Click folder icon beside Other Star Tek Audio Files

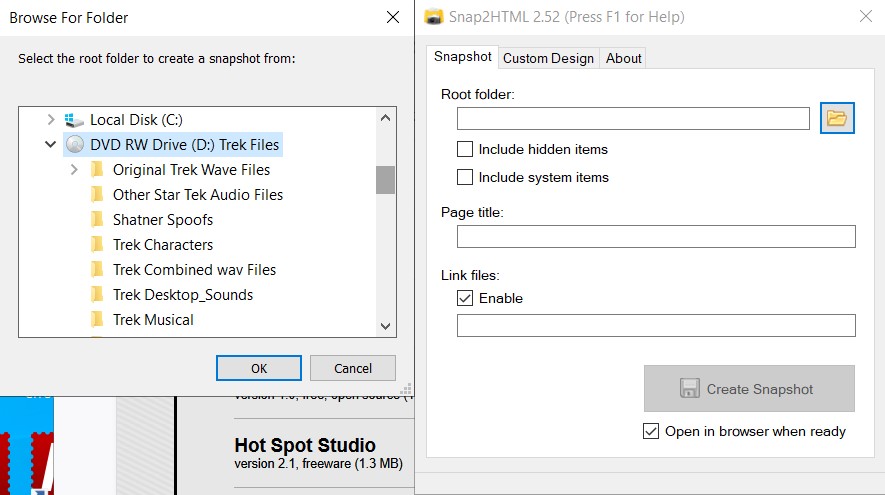point(97,195)
